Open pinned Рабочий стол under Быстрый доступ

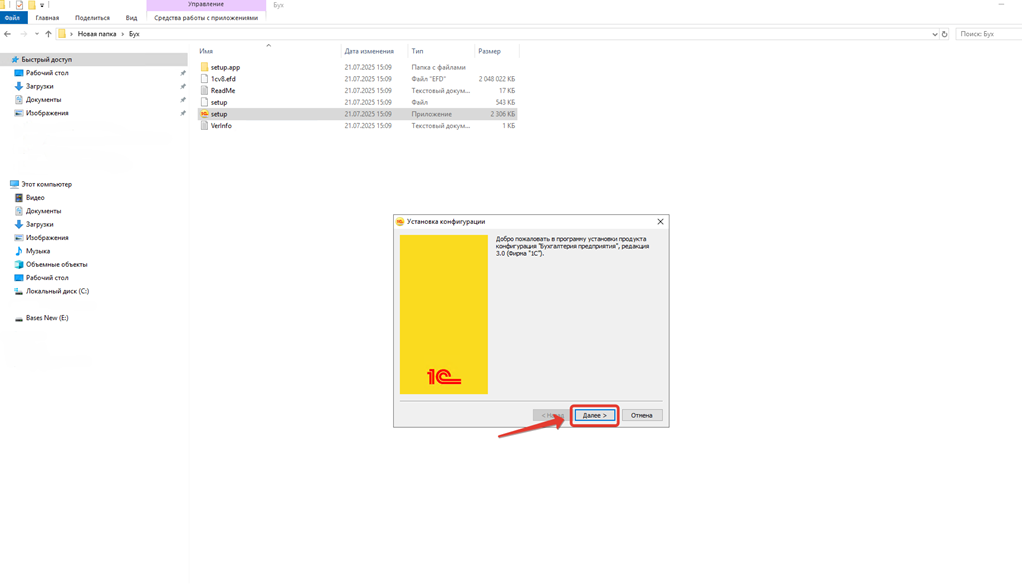[x=47, y=73]
